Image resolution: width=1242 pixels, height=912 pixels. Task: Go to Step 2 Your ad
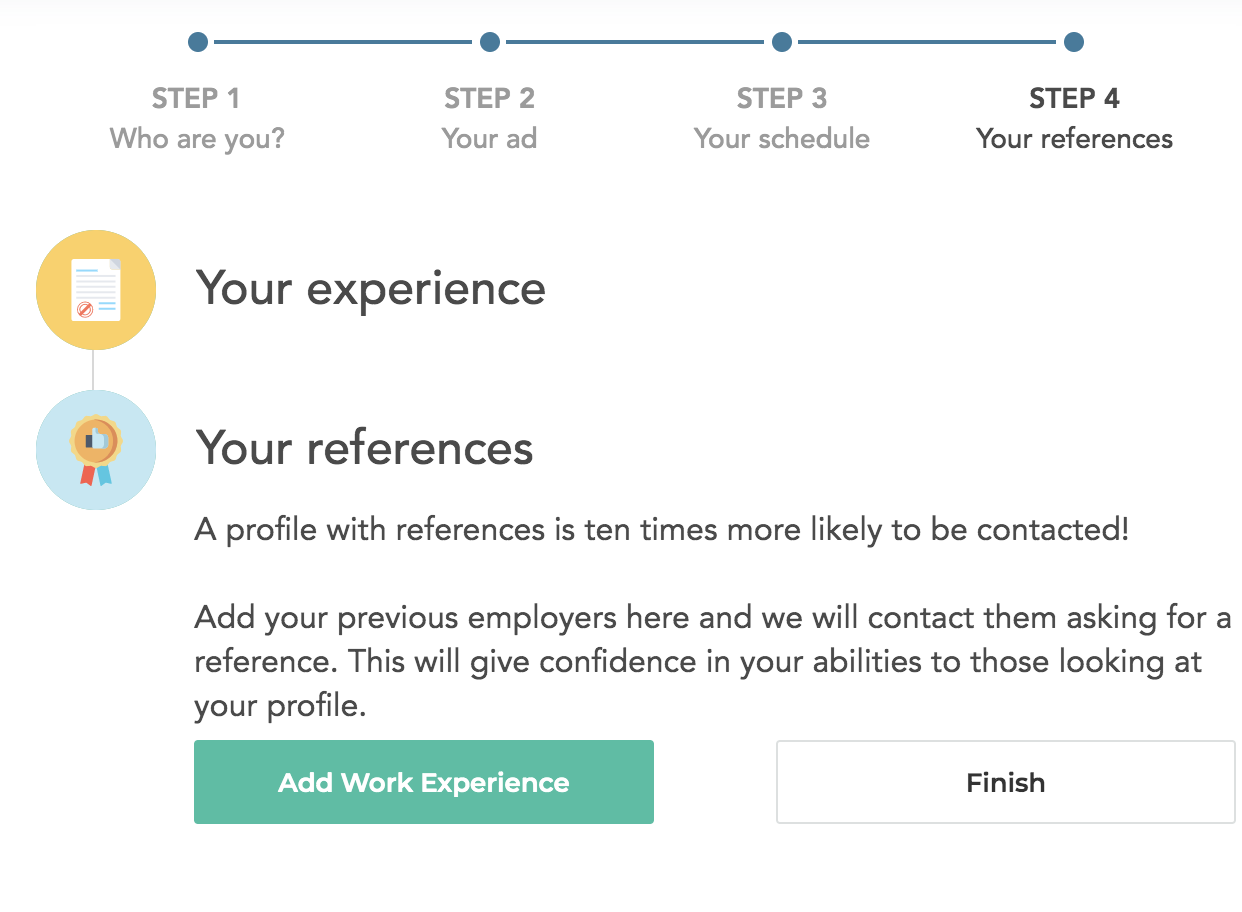[490, 118]
